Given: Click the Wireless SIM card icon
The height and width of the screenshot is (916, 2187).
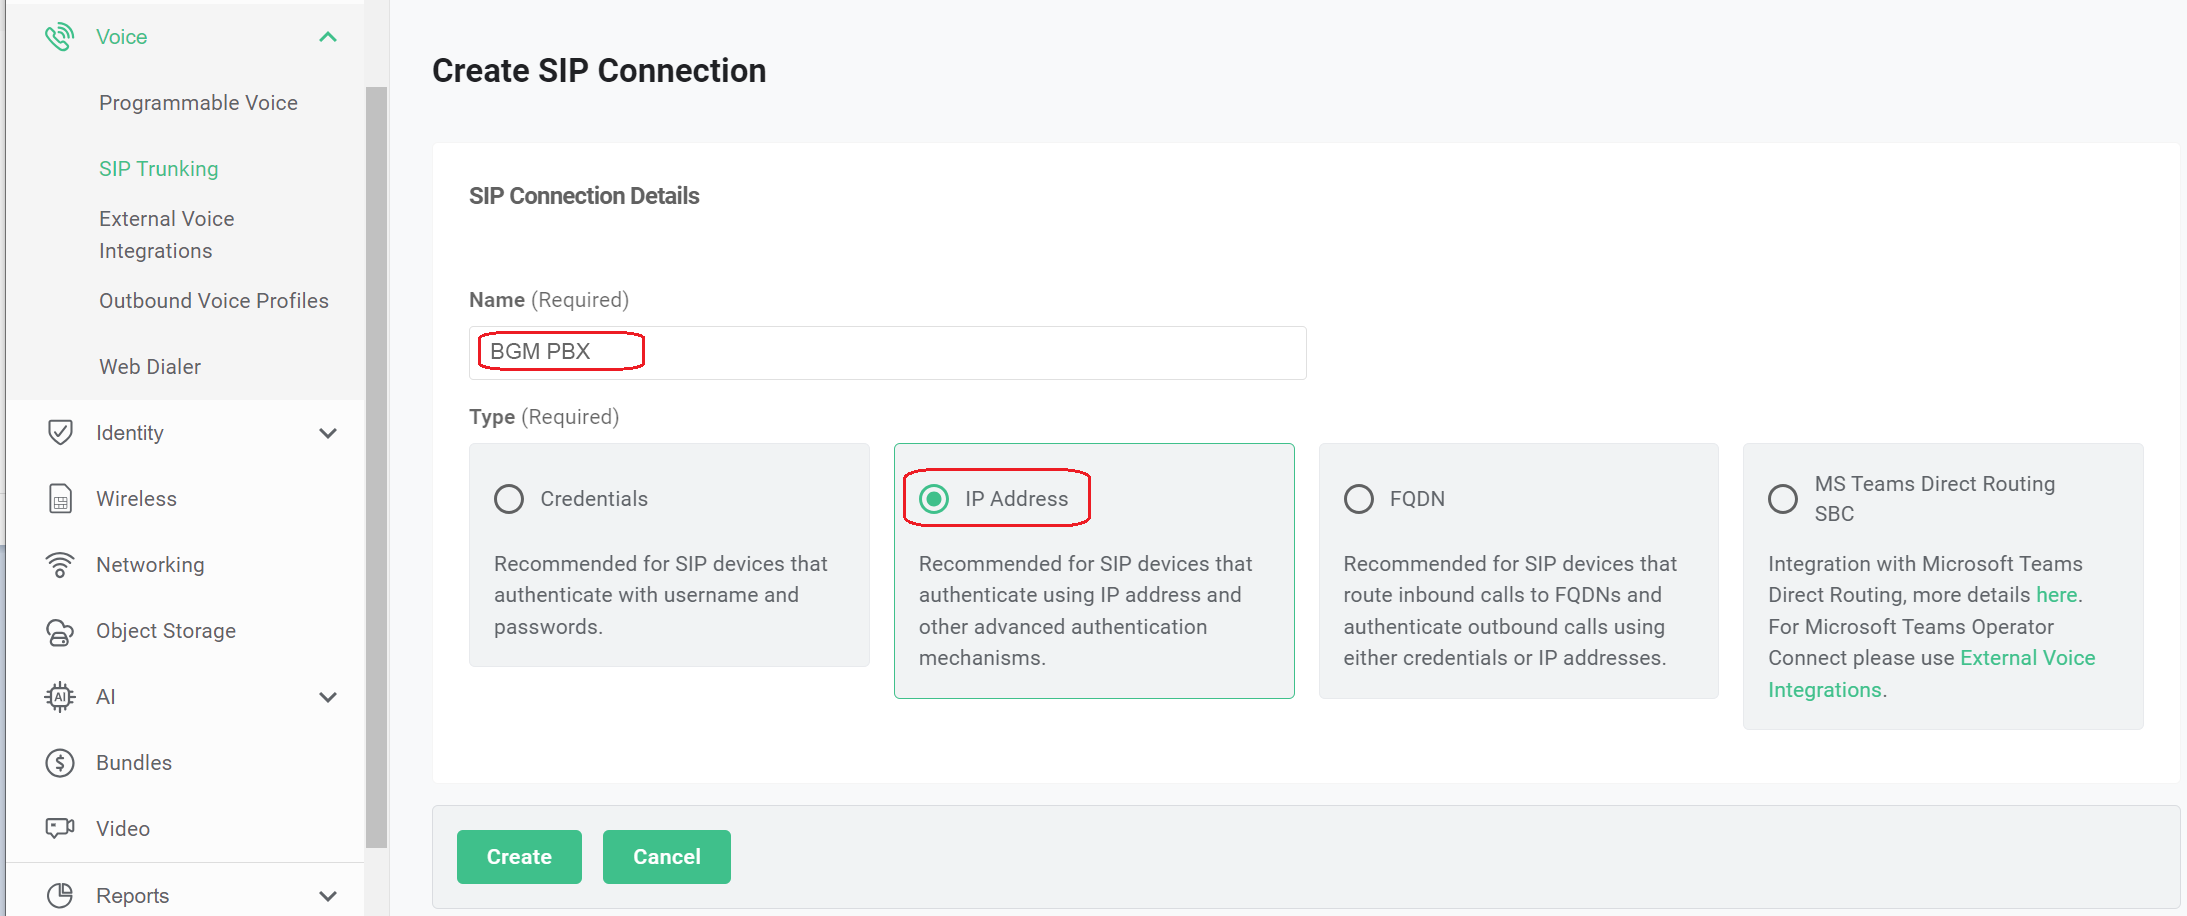Looking at the screenshot, I should (x=60, y=499).
